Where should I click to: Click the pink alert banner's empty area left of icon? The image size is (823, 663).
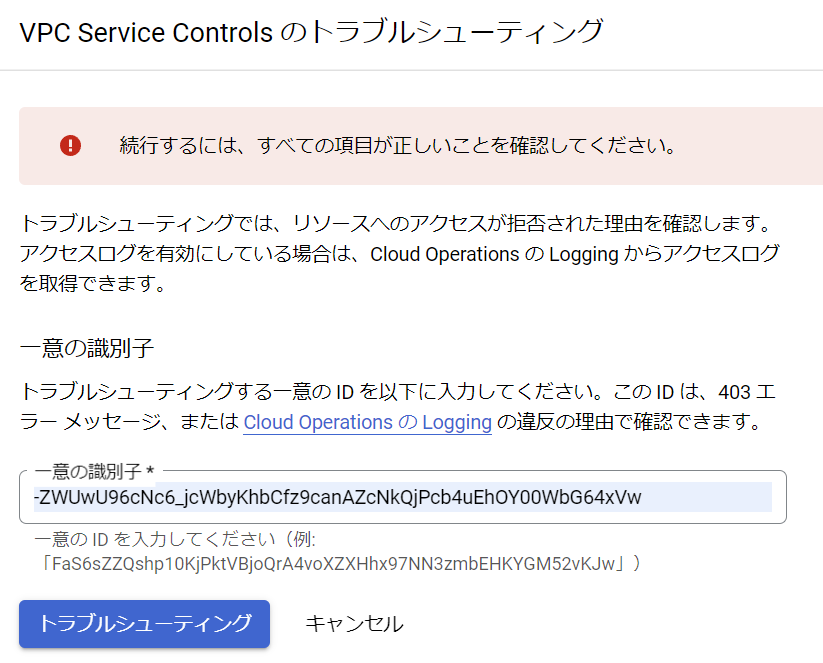pos(39,145)
